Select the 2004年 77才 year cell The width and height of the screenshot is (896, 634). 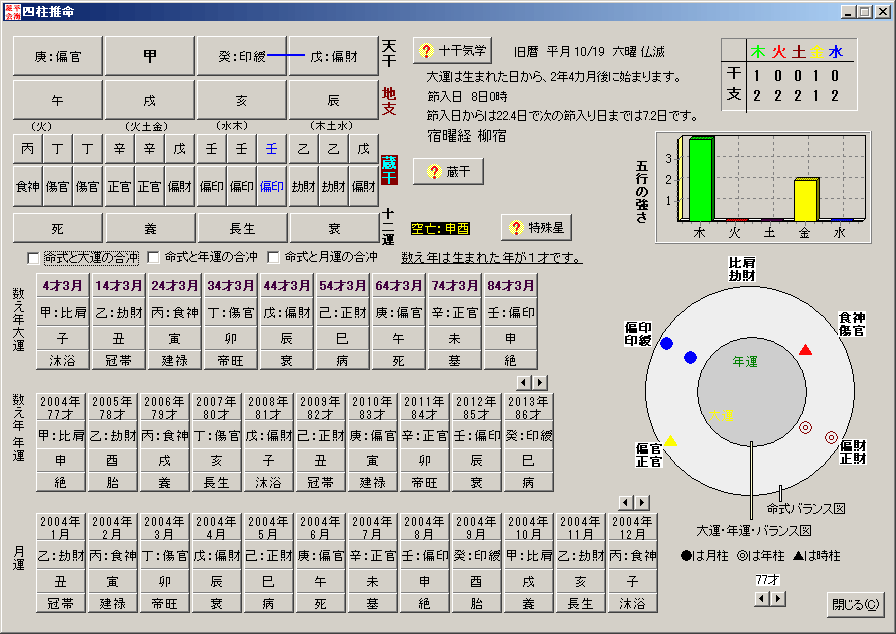click(61, 407)
